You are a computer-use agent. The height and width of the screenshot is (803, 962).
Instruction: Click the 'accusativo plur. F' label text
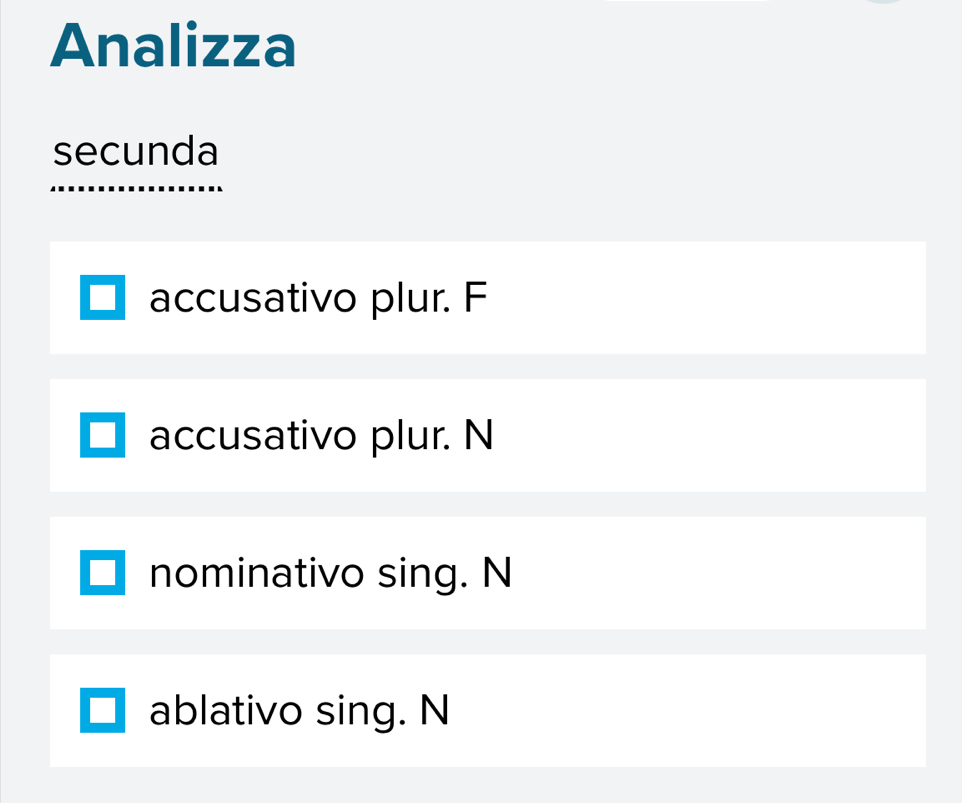point(318,298)
